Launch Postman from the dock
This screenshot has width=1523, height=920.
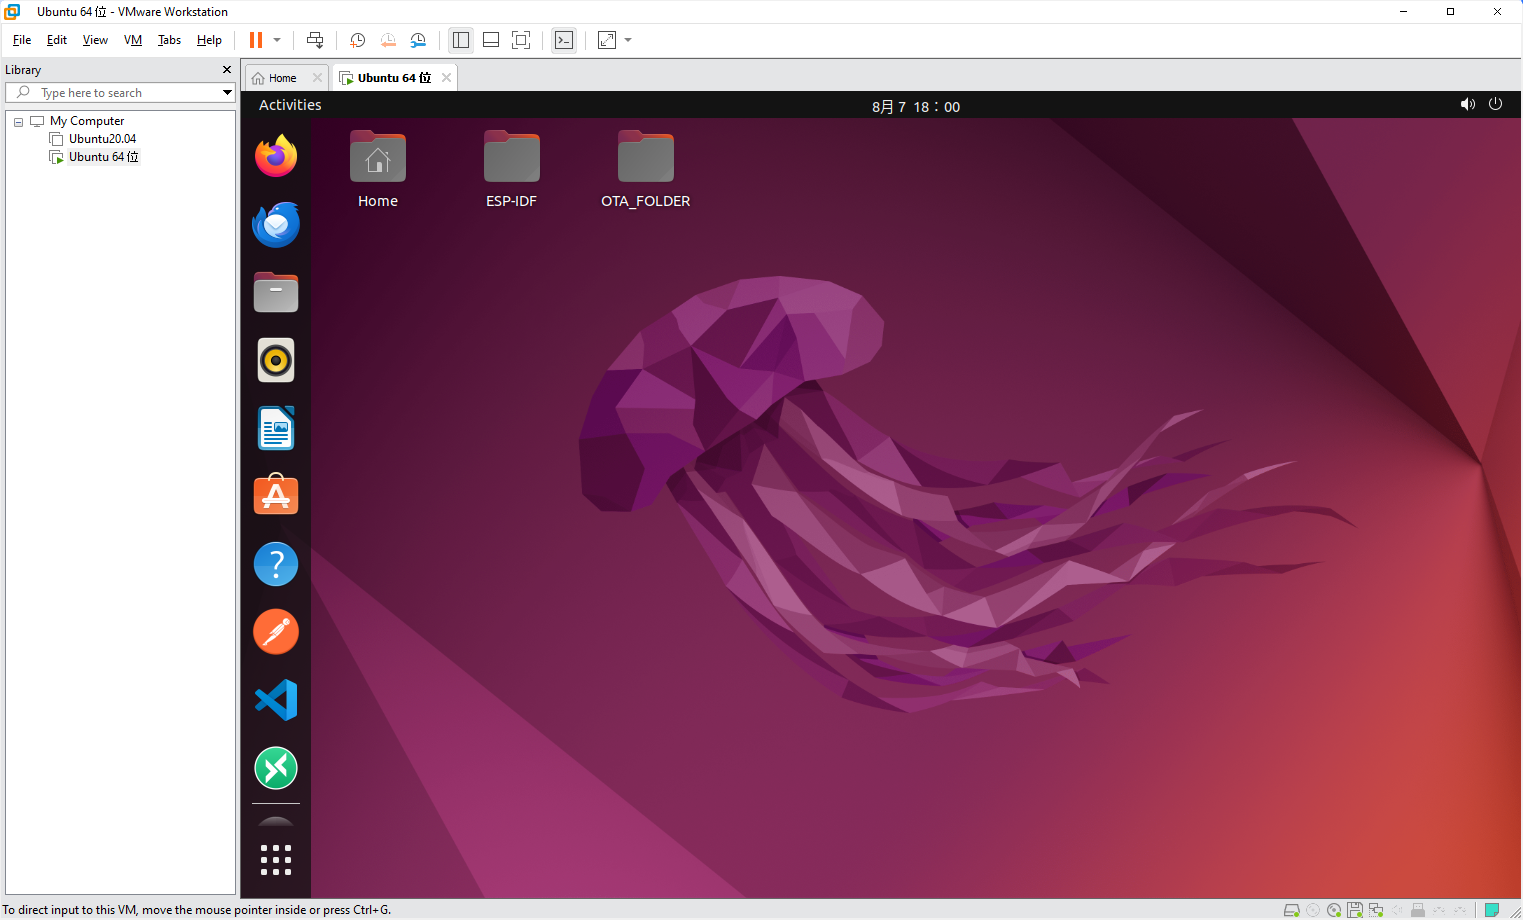276,631
